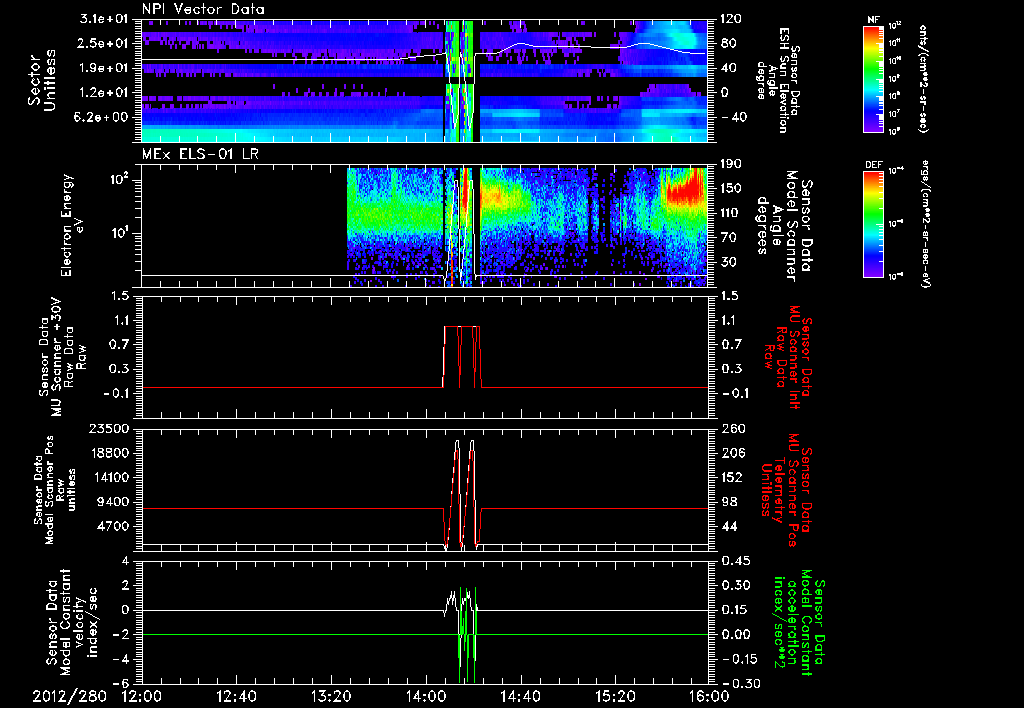Click the 'Sector Unitless' axis title
This screenshot has height=708, width=1024.
point(42,80)
